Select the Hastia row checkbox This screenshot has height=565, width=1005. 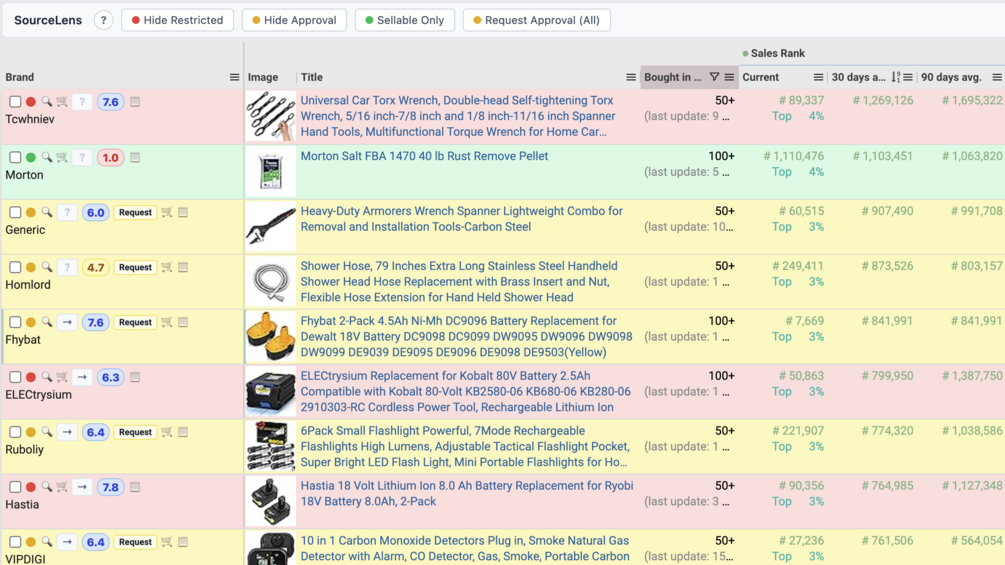point(15,487)
